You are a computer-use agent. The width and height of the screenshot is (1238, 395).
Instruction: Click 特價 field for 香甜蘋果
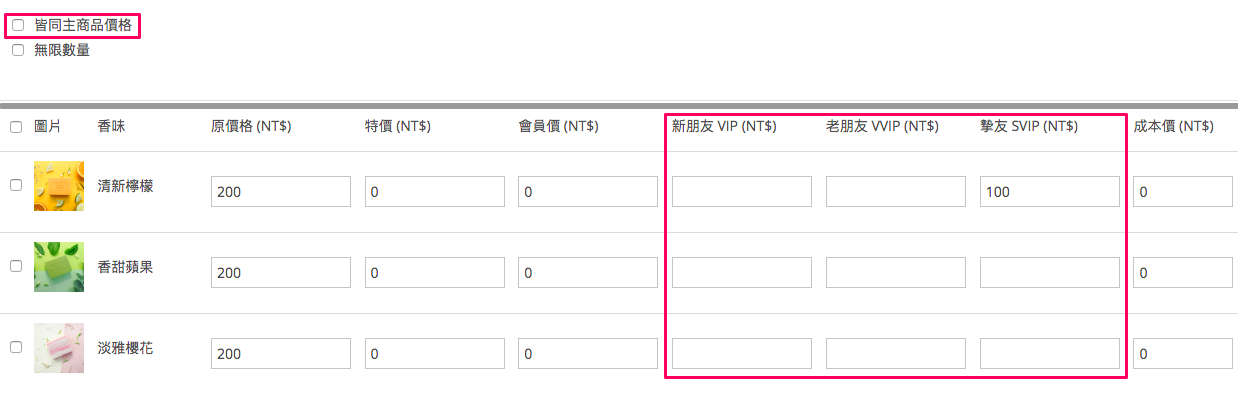point(435,272)
